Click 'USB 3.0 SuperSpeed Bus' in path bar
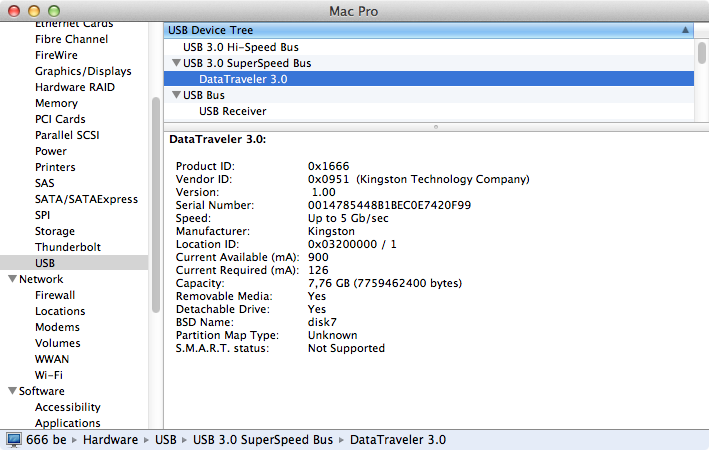 coord(263,440)
